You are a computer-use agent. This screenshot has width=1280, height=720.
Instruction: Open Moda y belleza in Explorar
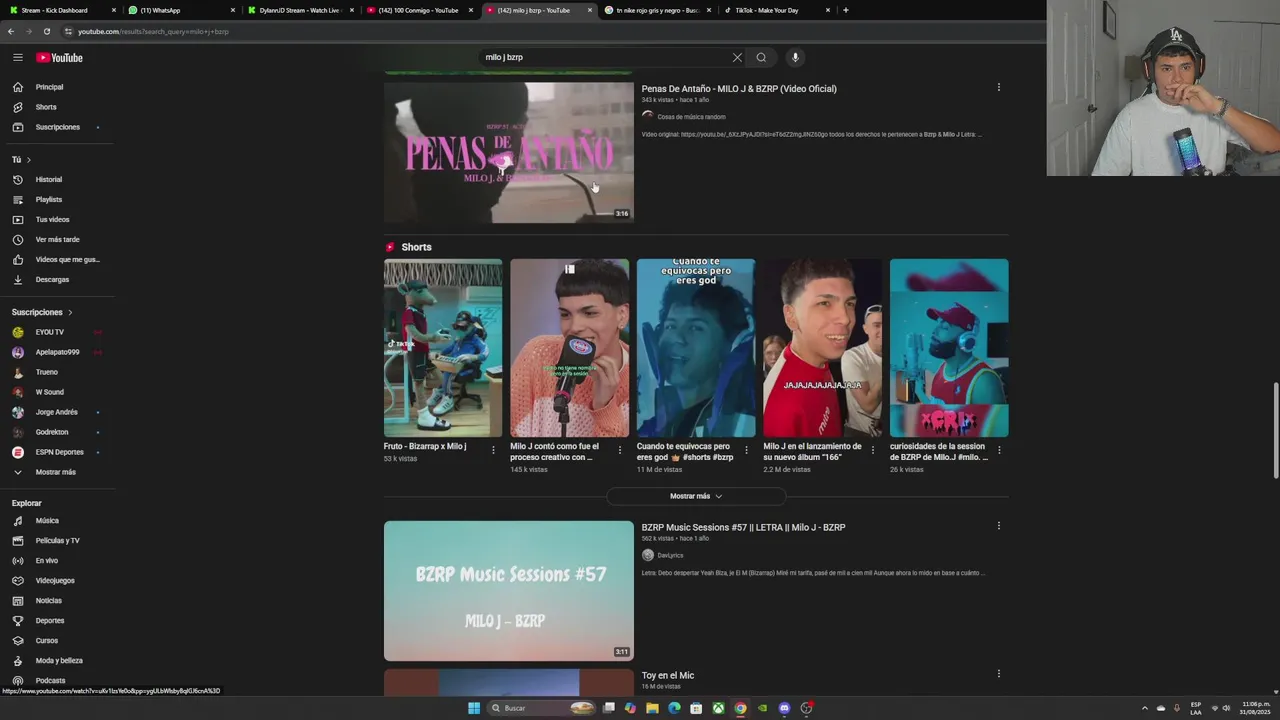(57, 660)
